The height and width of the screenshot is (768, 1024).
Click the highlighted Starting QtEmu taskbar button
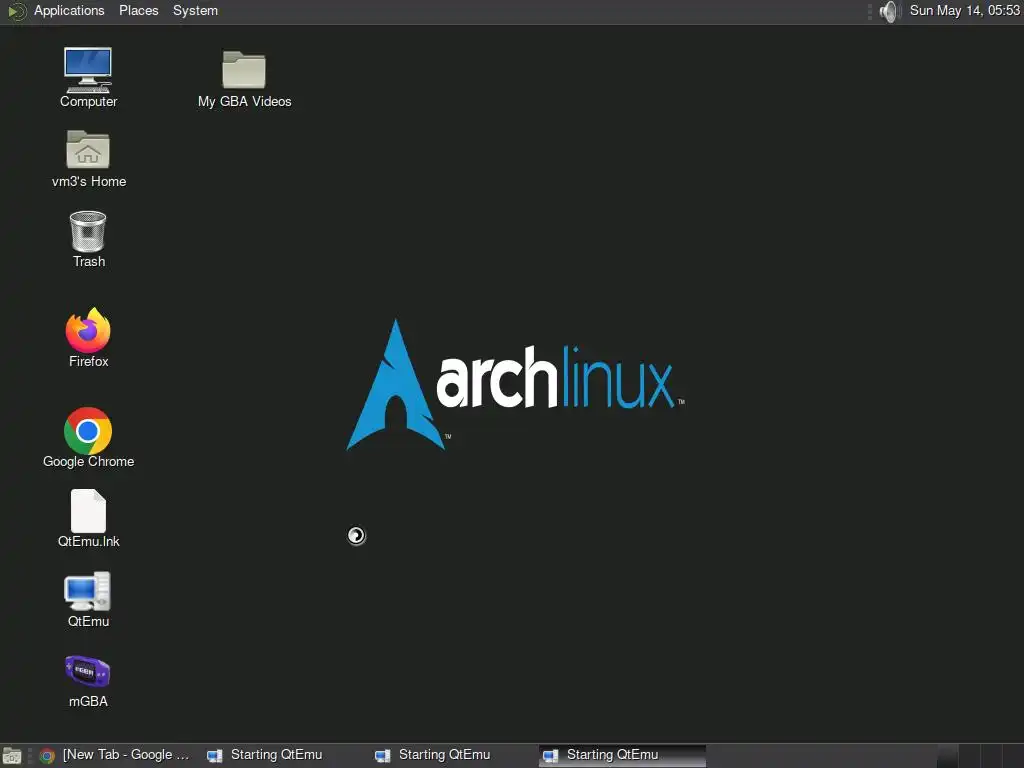point(622,755)
